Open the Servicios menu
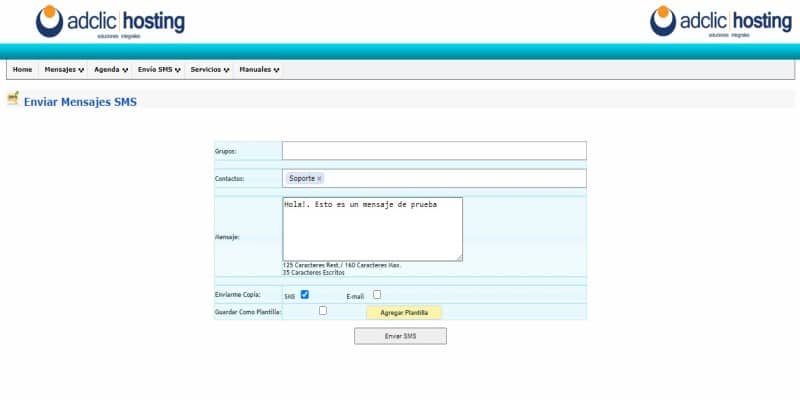The image size is (800, 400). [210, 70]
